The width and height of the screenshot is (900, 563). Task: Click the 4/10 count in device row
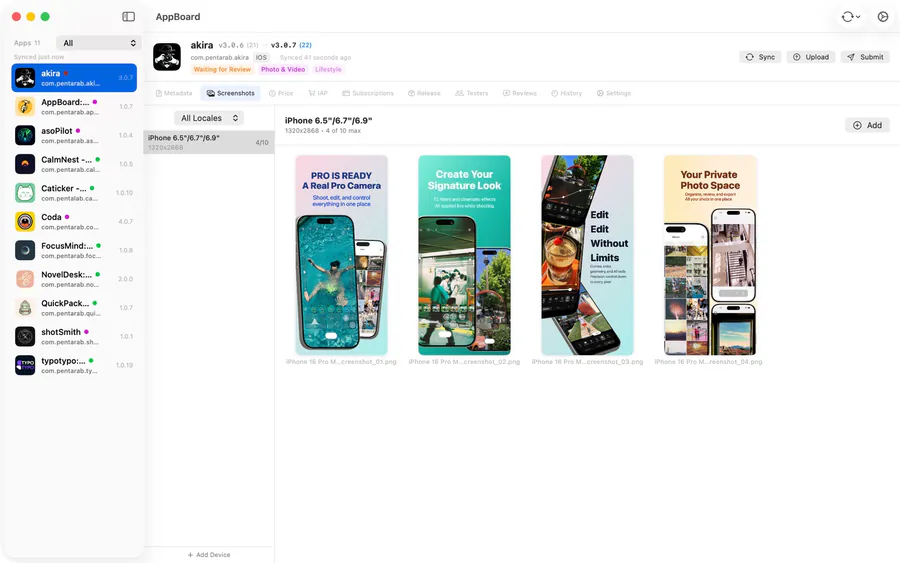262,142
